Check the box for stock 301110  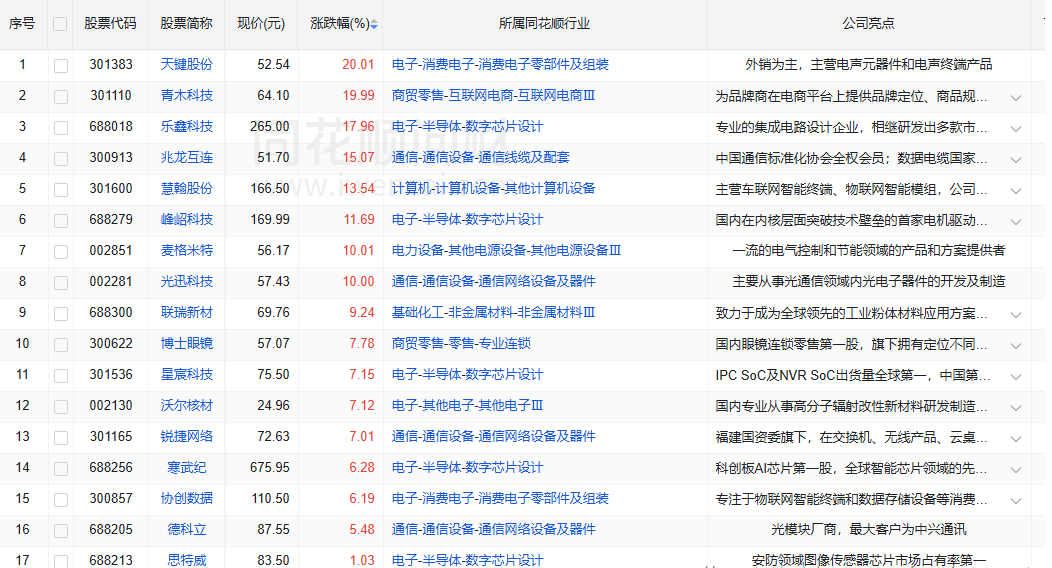tap(60, 97)
